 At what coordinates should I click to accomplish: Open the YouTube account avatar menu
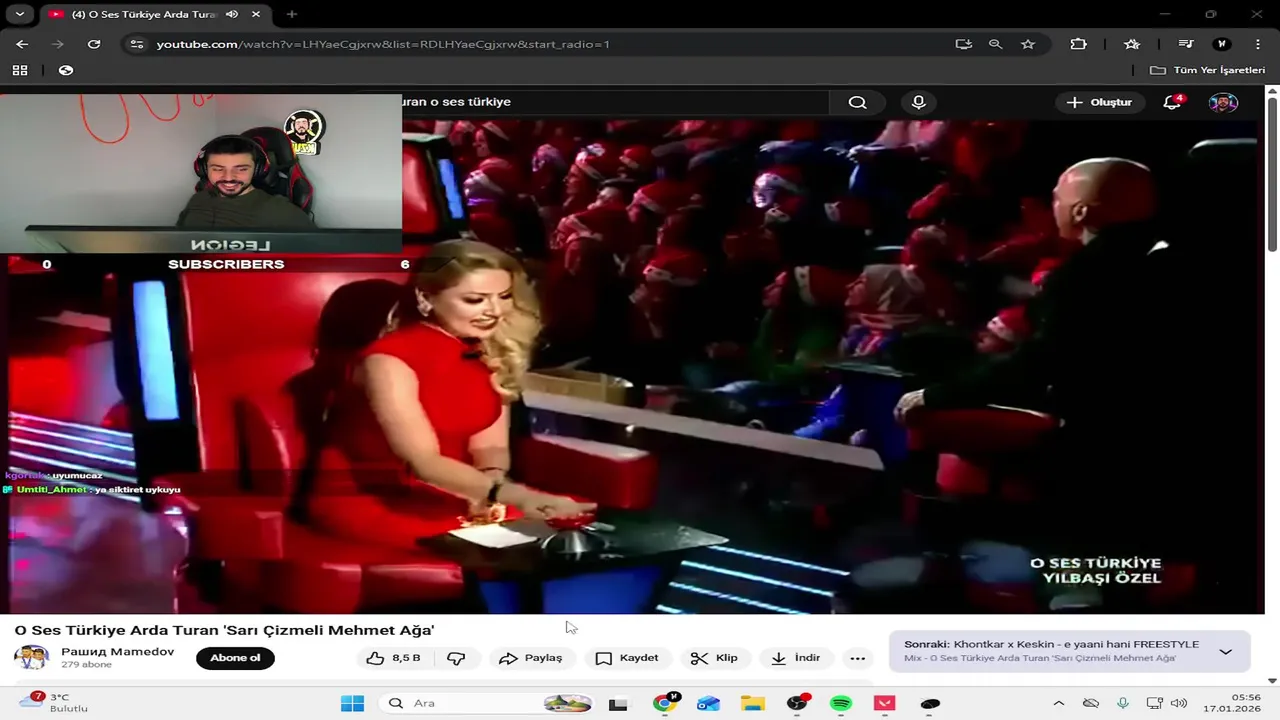(1223, 102)
